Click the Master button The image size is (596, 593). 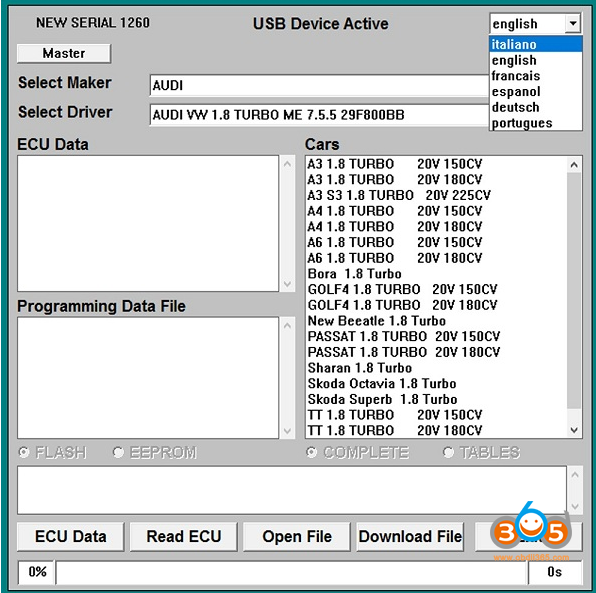coord(64,53)
